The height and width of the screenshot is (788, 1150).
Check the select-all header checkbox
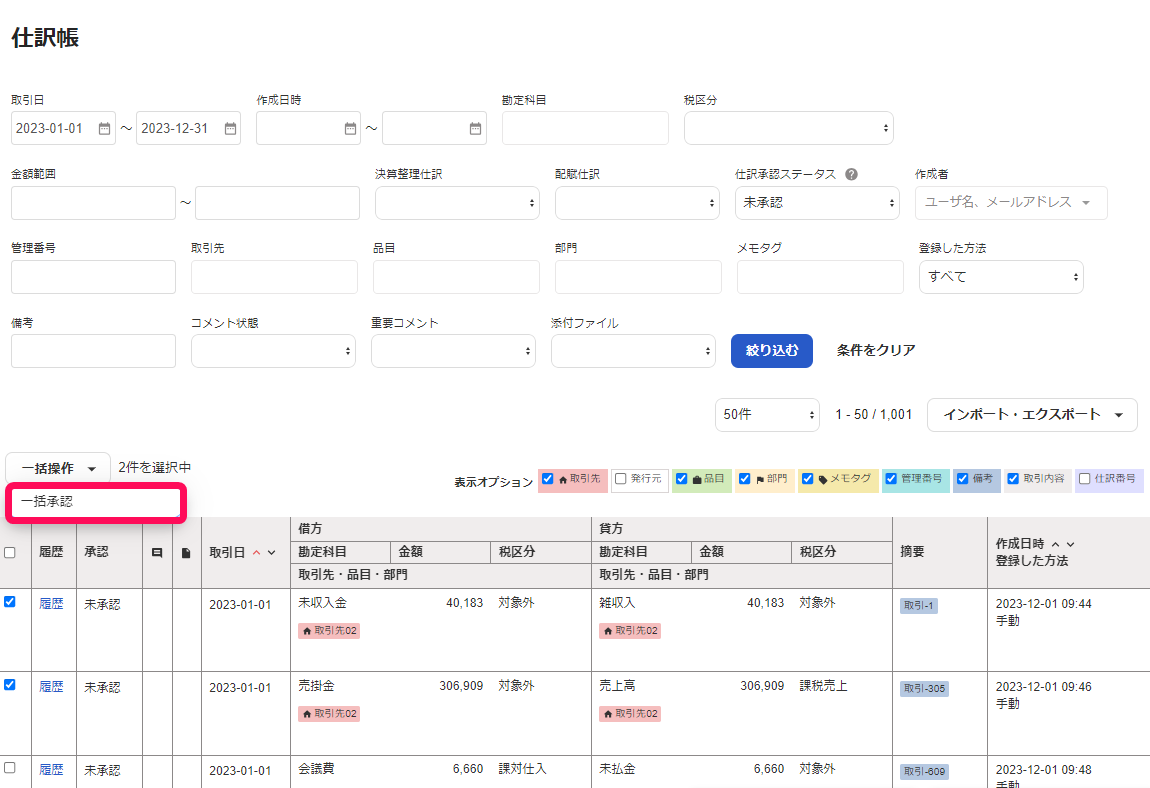pyautogui.click(x=10, y=552)
